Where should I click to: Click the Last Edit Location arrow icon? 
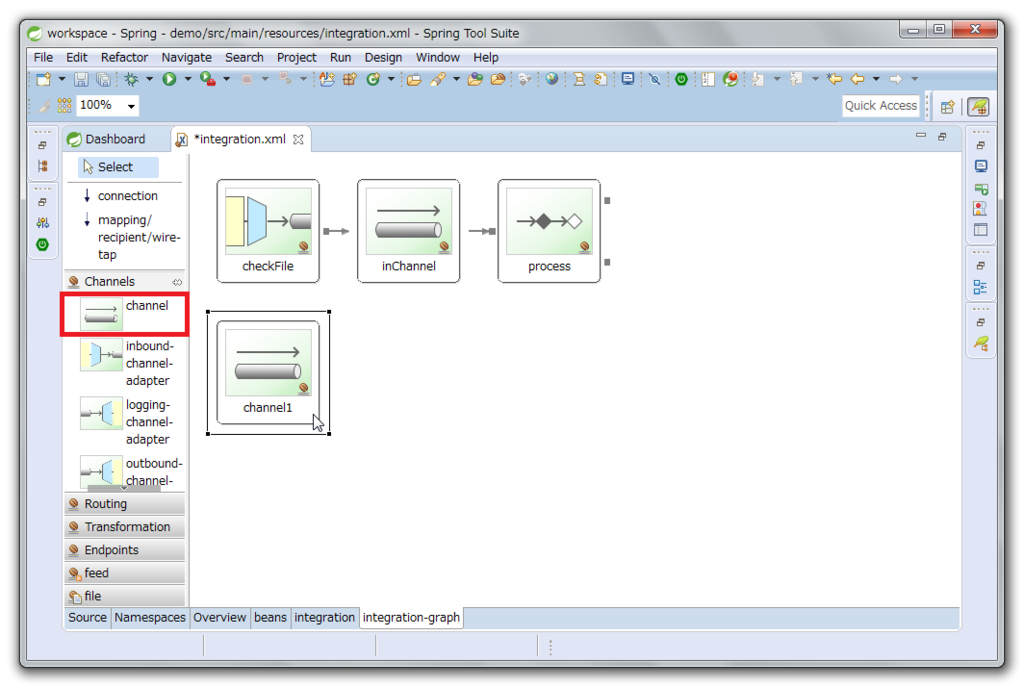[x=834, y=80]
